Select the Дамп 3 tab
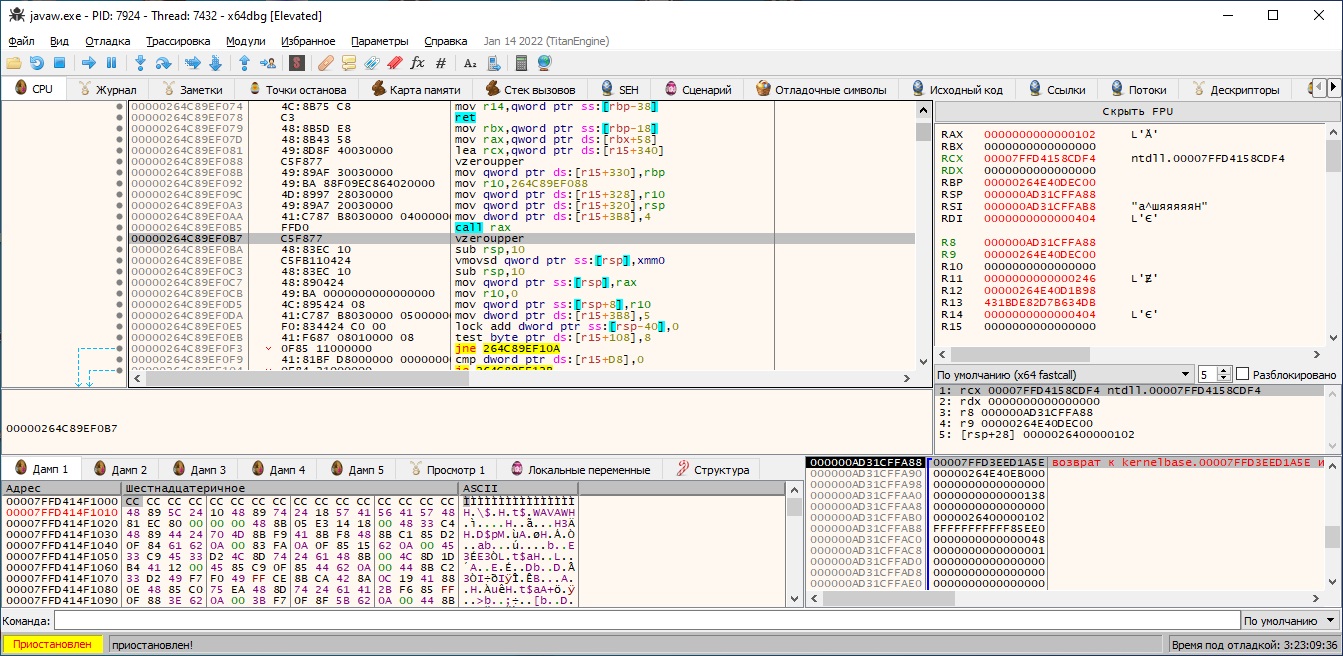This screenshot has width=1343, height=656. (198, 469)
